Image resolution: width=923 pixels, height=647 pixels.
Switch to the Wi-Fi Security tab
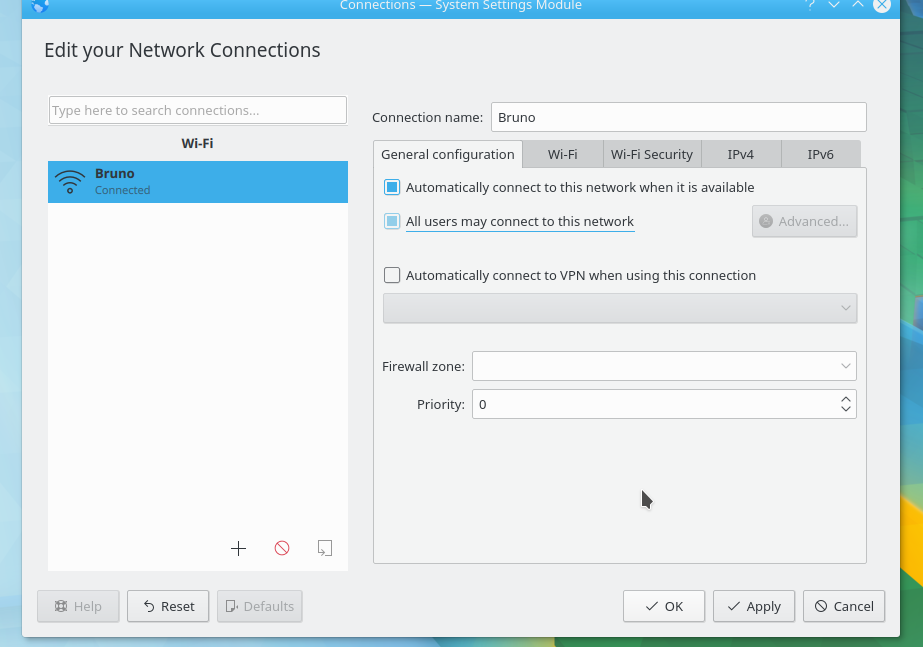click(x=651, y=154)
